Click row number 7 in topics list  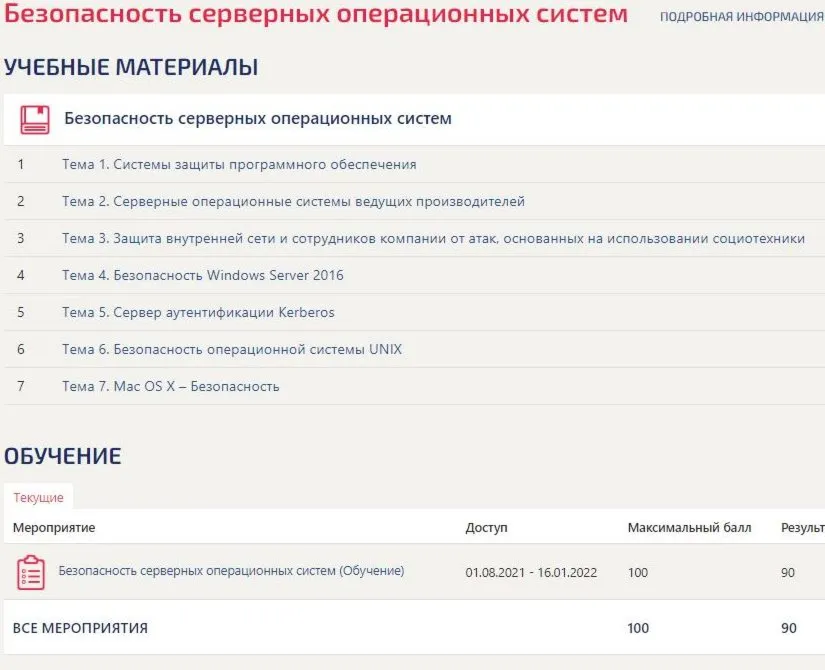[21, 386]
